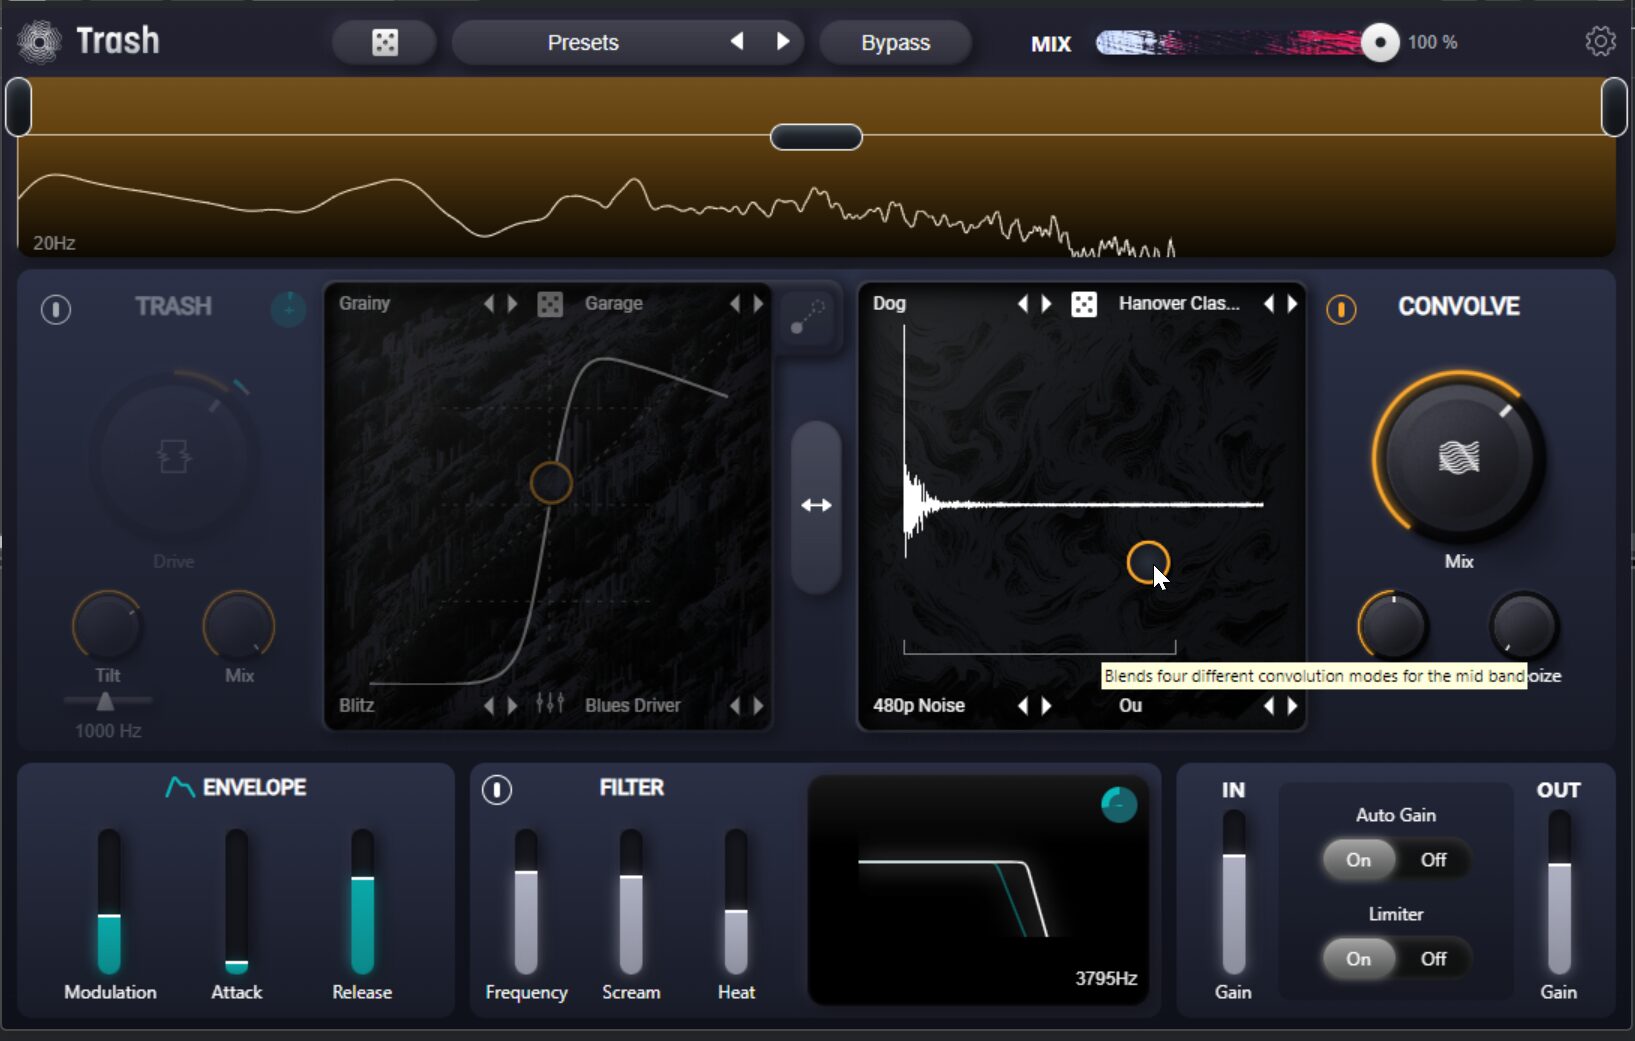Click the Bypass button
Viewport: 1635px width, 1041px height.
[x=895, y=42]
